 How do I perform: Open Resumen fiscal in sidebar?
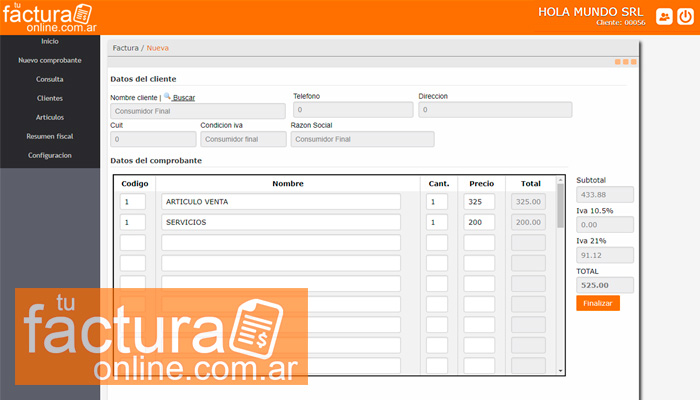50,136
